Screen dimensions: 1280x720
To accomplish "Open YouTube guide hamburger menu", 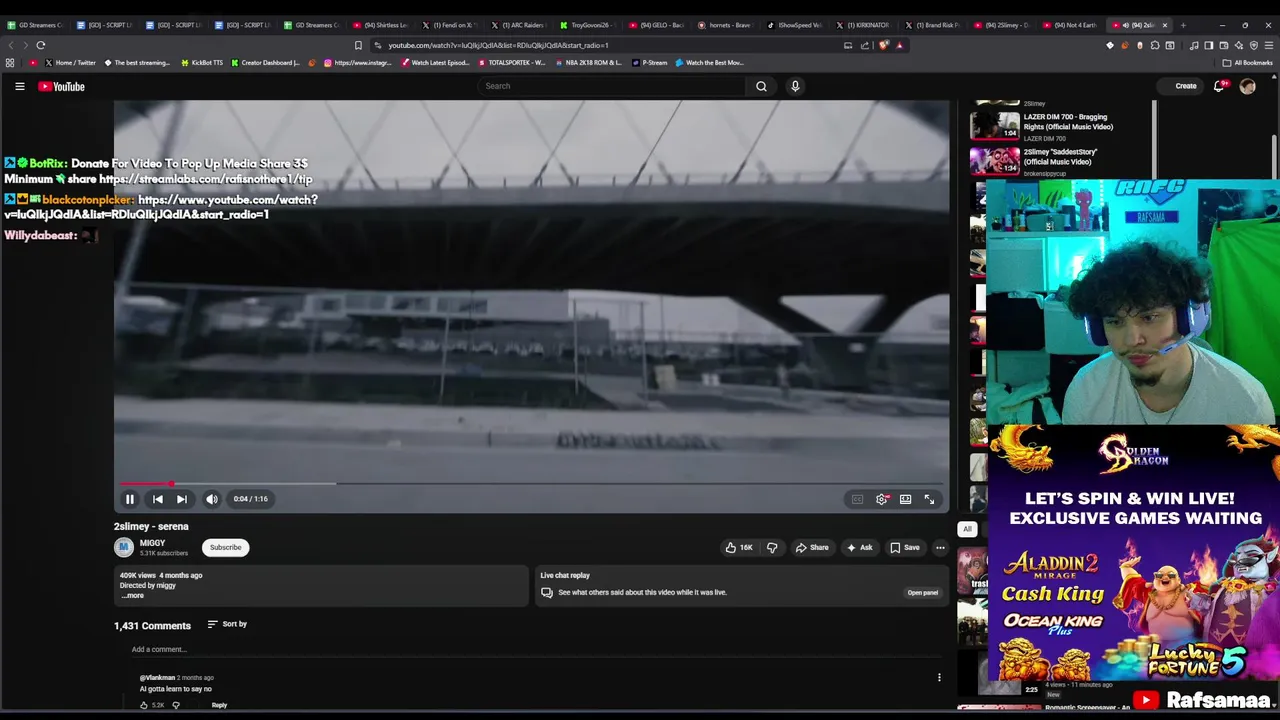I will [x=19, y=86].
